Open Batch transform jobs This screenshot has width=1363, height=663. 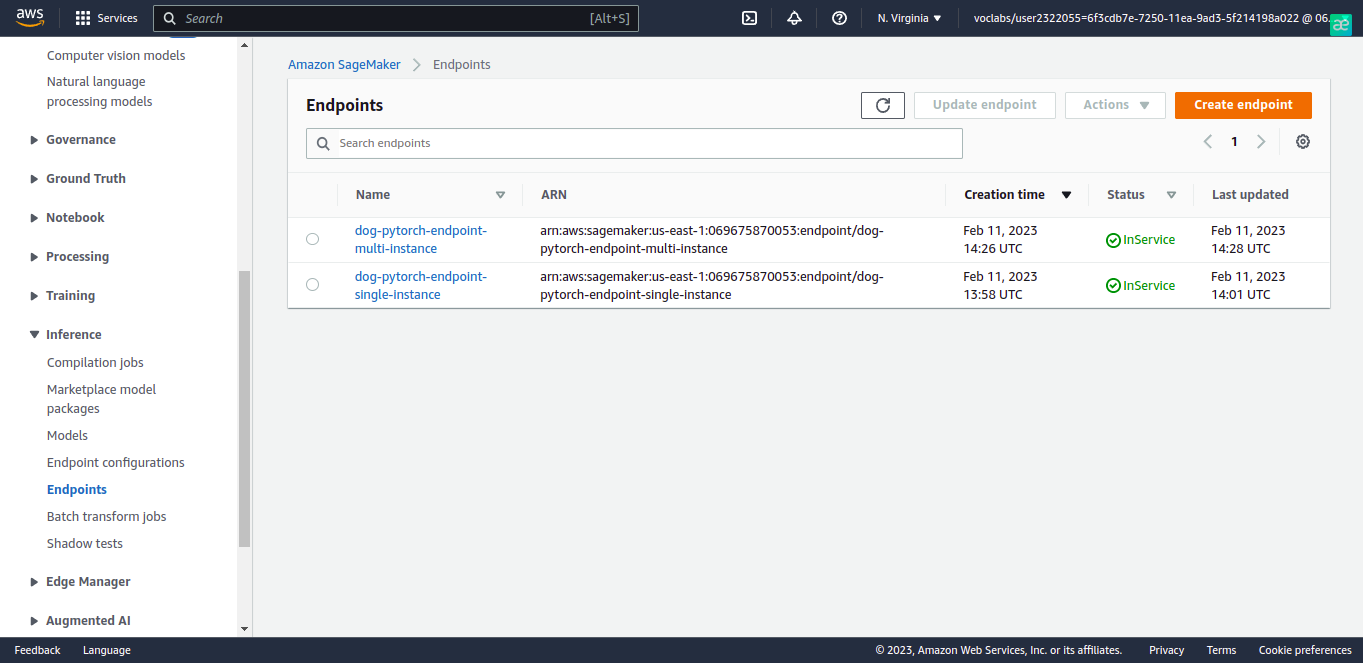click(x=107, y=517)
